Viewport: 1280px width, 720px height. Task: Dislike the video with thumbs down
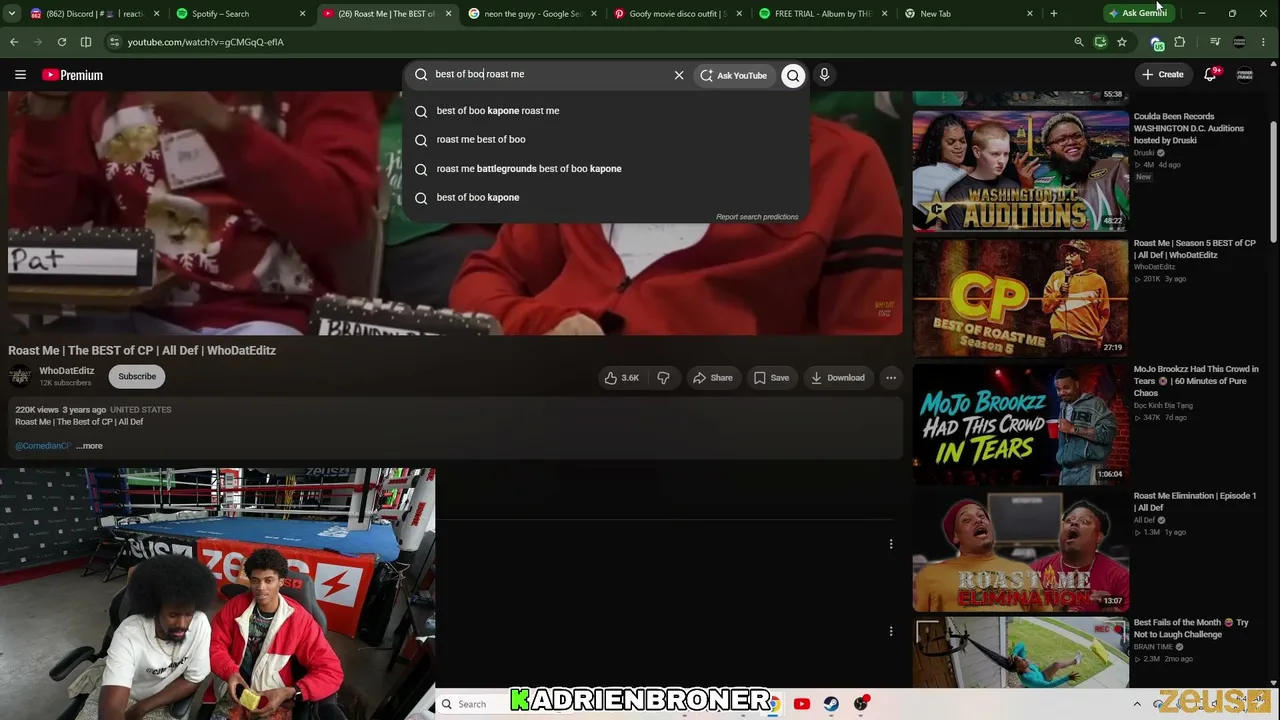point(663,378)
